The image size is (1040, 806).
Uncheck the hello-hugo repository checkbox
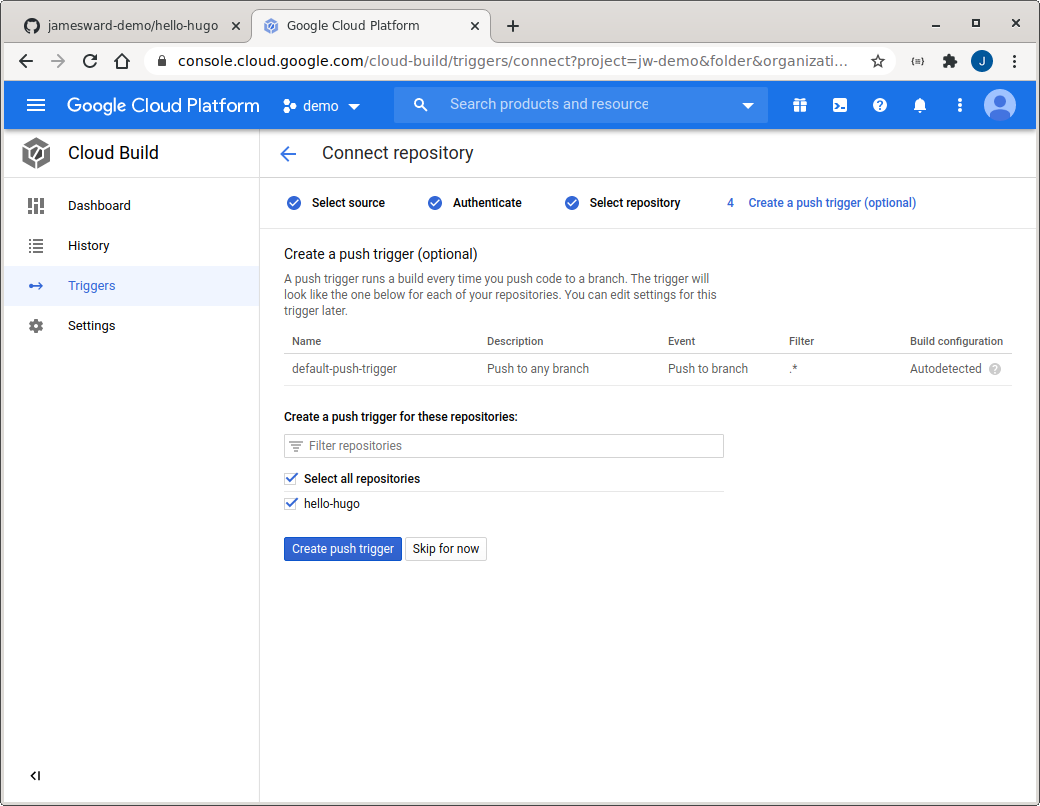coord(292,504)
